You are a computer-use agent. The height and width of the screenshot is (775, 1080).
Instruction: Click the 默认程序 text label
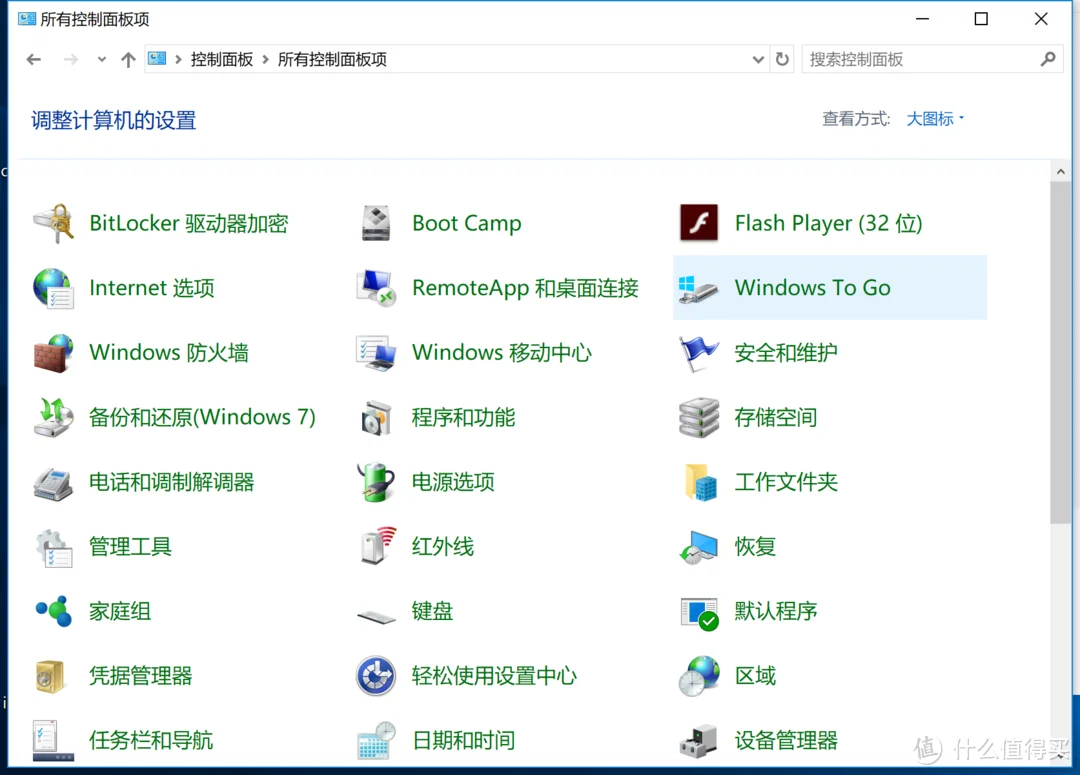tap(776, 611)
